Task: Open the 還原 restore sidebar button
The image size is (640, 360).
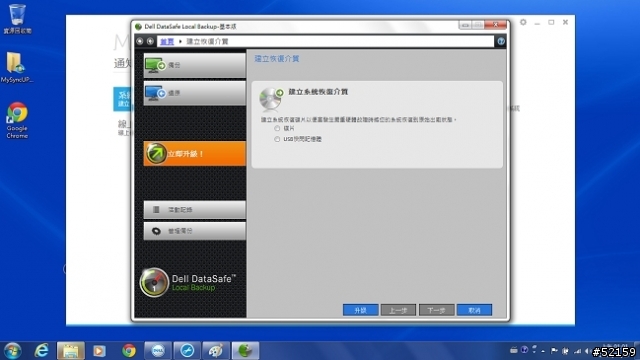Action: 195,93
